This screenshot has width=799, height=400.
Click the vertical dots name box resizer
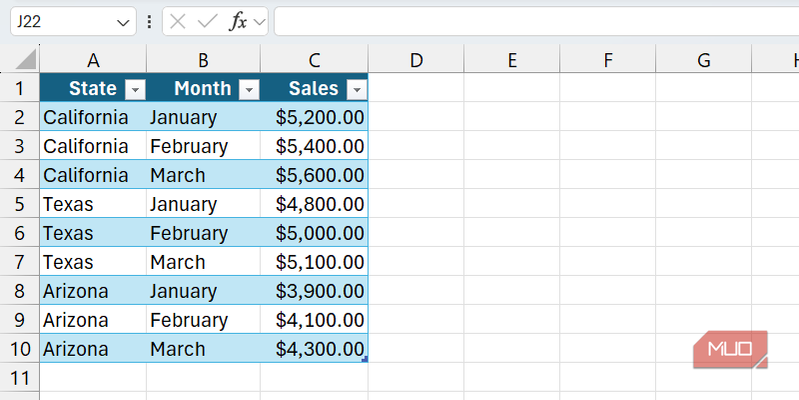coord(149,21)
